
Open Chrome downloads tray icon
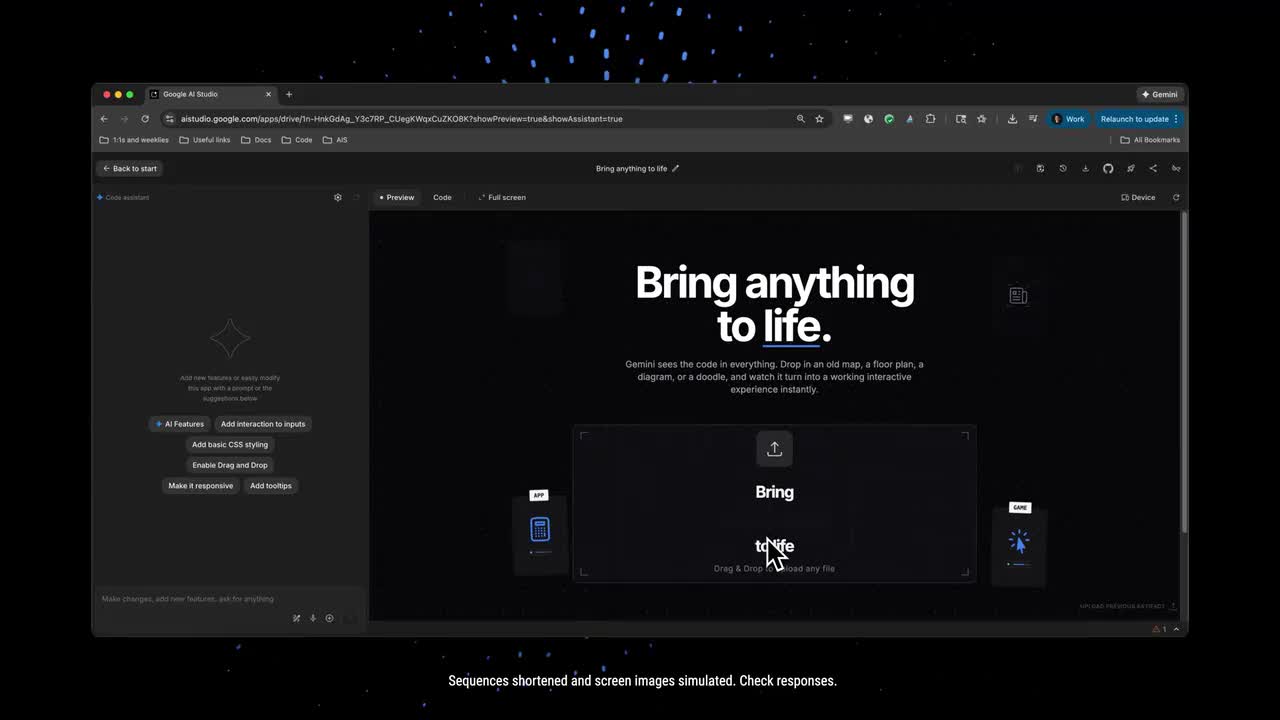coord(1012,119)
